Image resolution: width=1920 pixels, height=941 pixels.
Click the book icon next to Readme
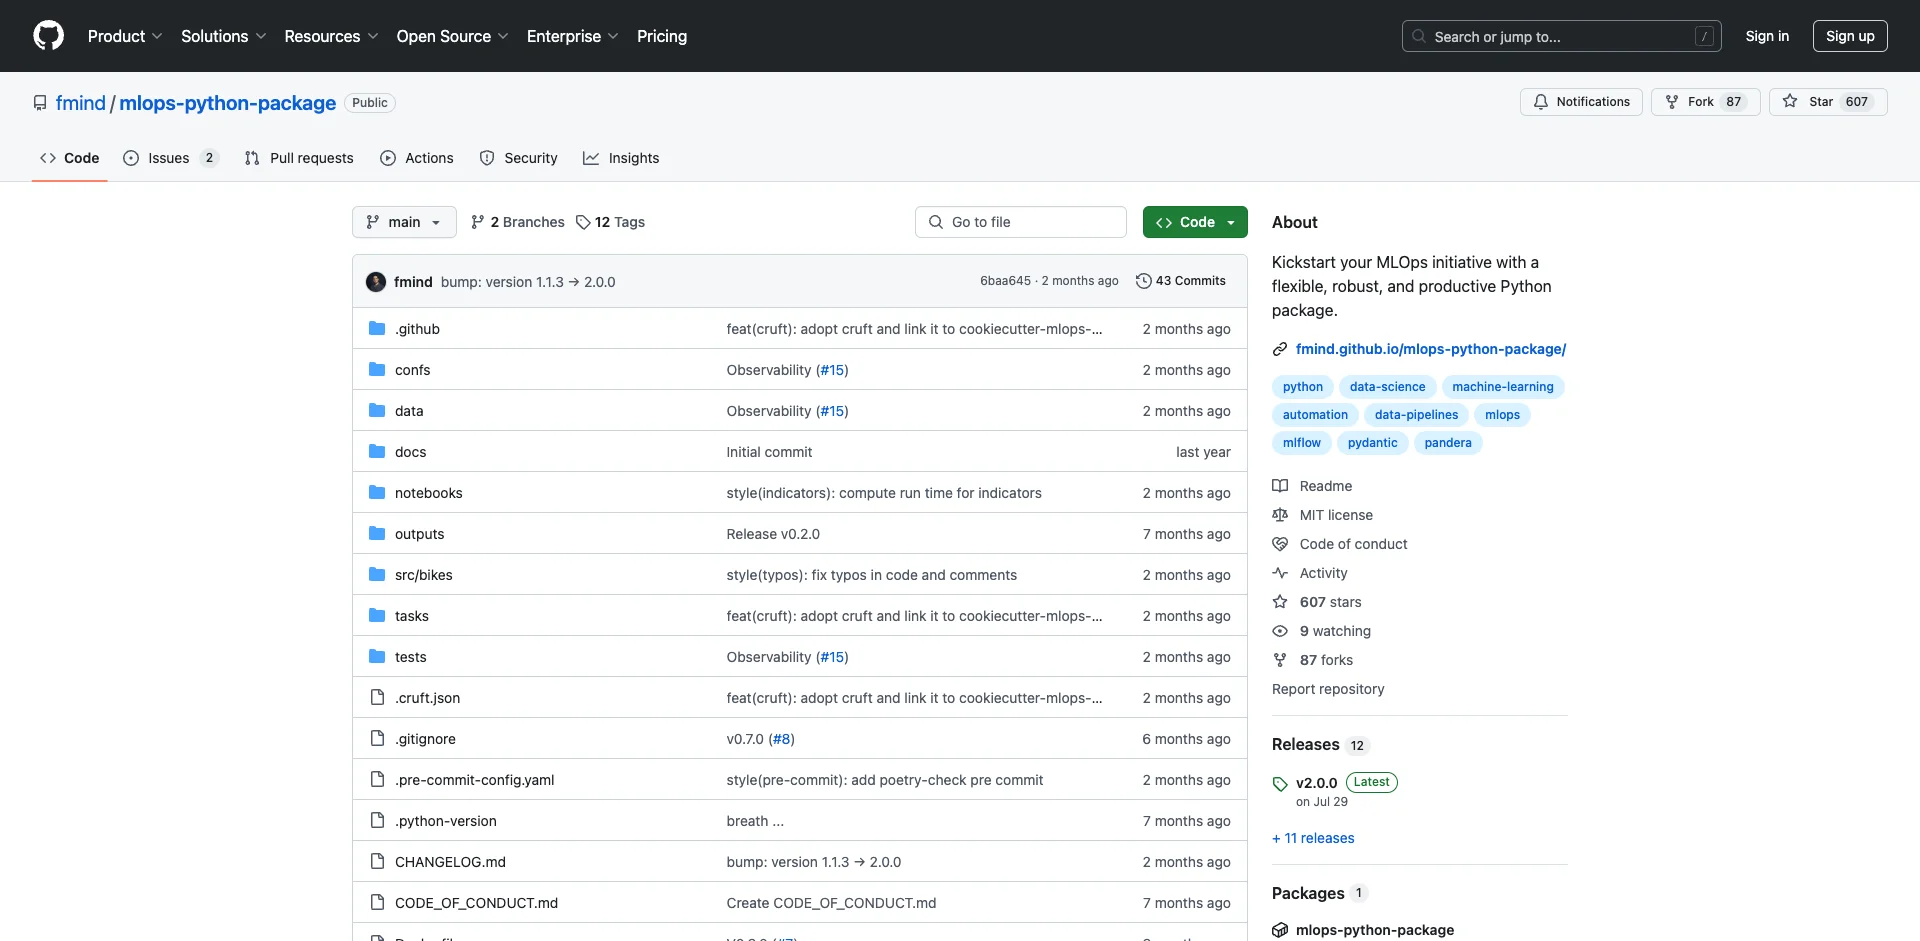1280,486
